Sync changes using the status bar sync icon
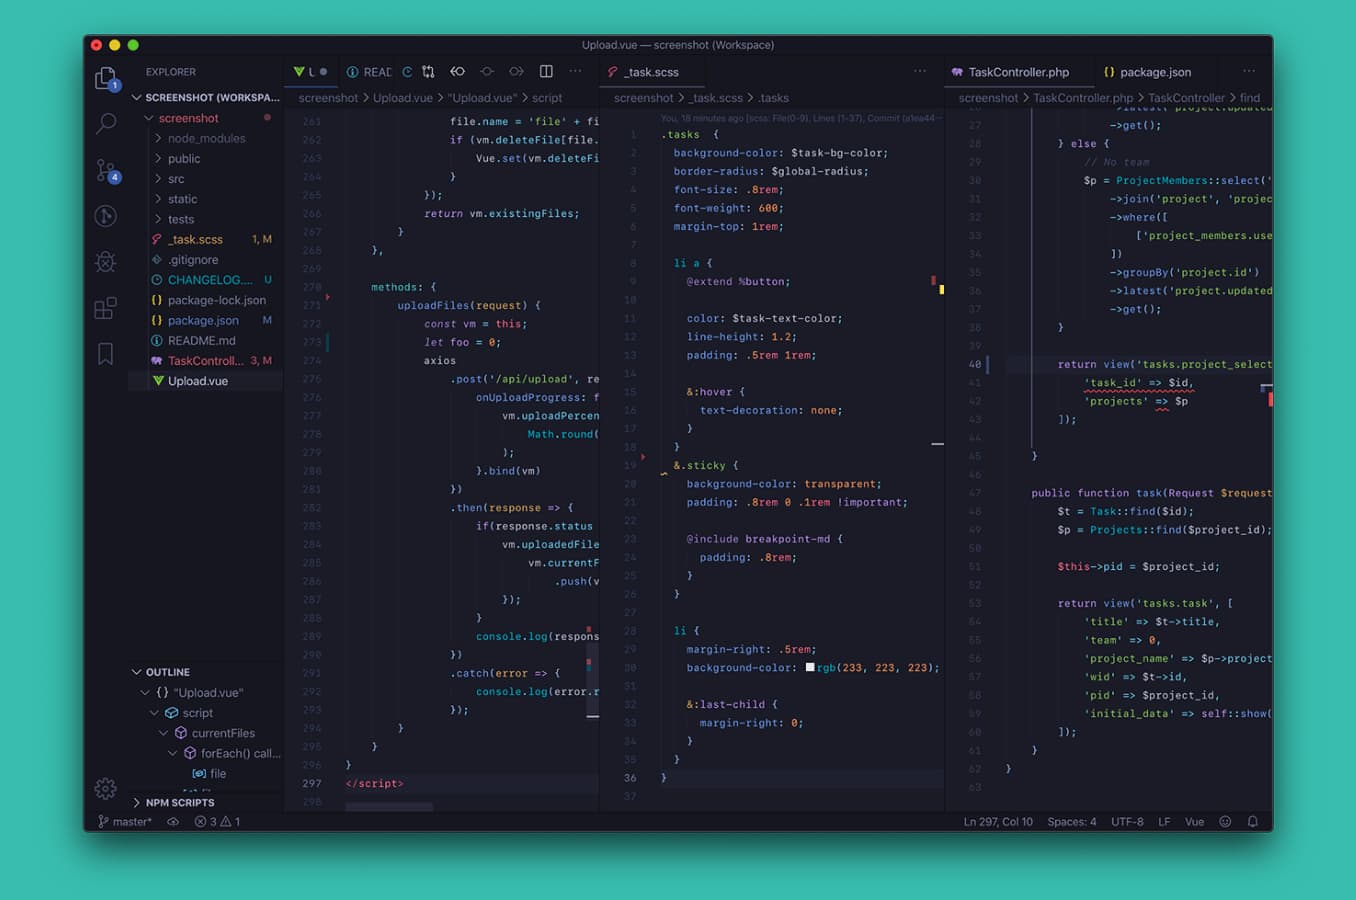Viewport: 1356px width, 900px height. [171, 821]
